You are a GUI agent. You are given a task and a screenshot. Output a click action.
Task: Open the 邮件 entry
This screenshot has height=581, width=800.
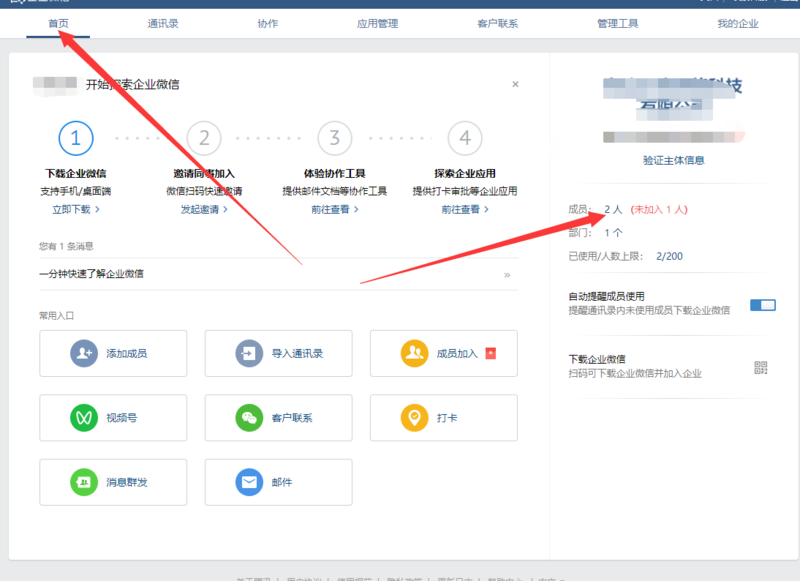(x=279, y=482)
